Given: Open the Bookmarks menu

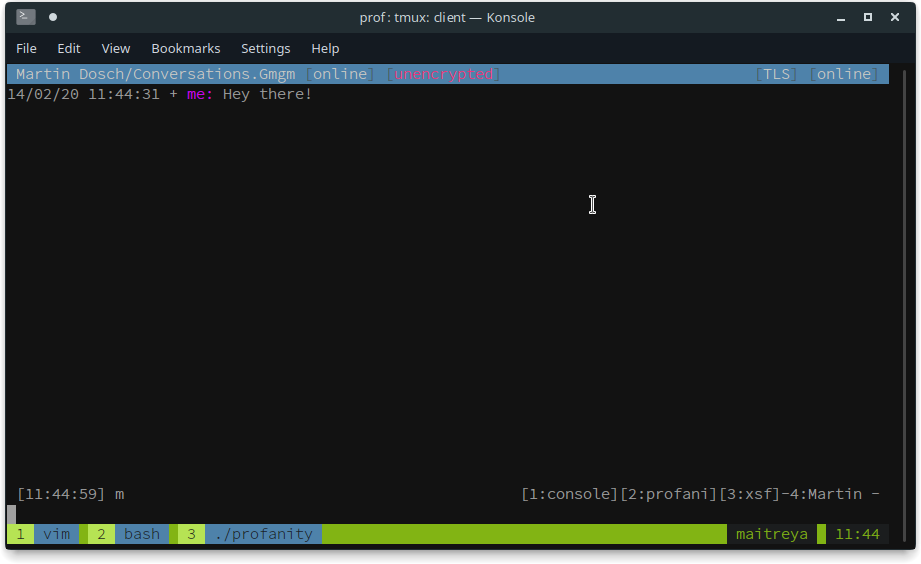Looking at the screenshot, I should (x=186, y=48).
